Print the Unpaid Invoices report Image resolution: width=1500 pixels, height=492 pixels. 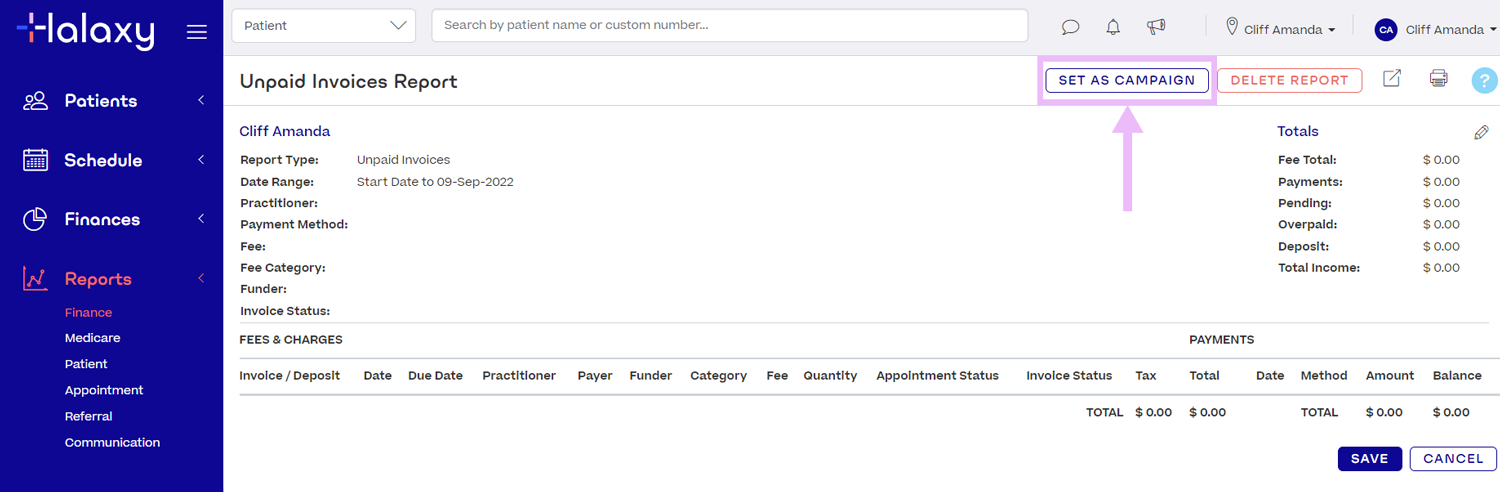pyautogui.click(x=1438, y=79)
